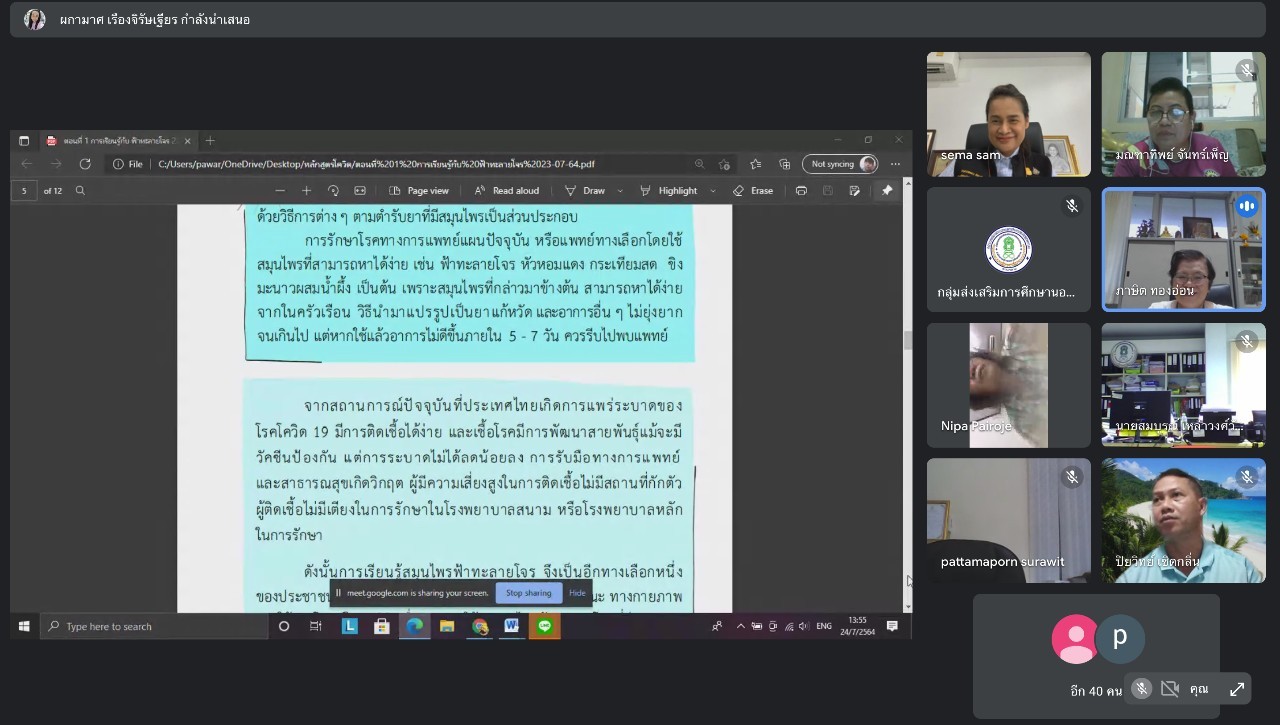Toggle Read aloud in the PDF toolbar
This screenshot has width=1280, height=725.
click(507, 191)
